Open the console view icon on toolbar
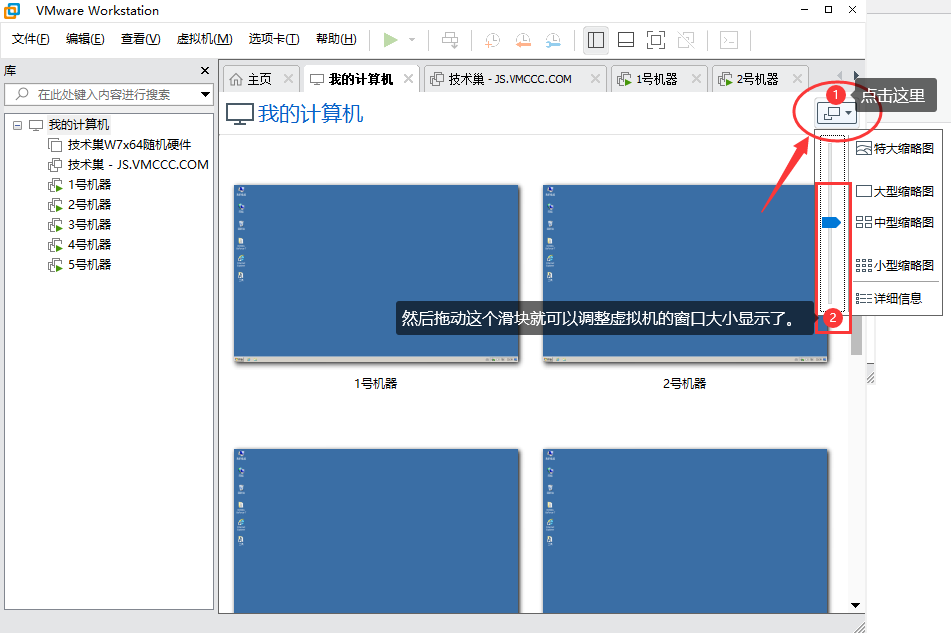The height and width of the screenshot is (633, 951). tap(728, 39)
